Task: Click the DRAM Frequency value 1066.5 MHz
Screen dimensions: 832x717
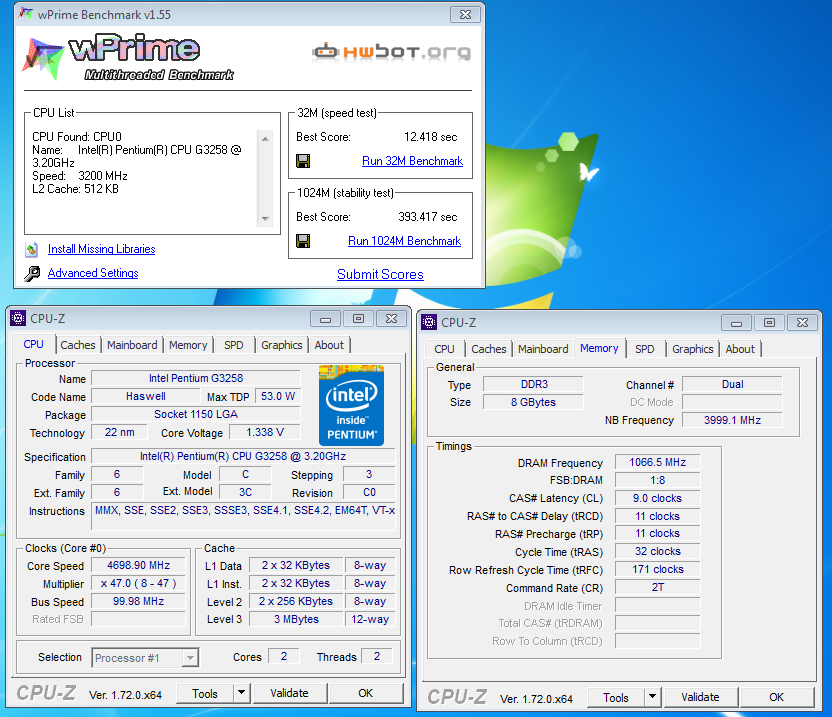Action: (x=657, y=462)
